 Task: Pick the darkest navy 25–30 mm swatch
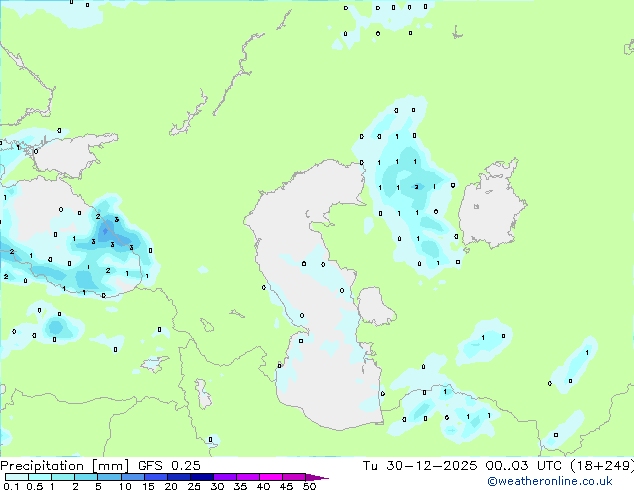[202, 477]
